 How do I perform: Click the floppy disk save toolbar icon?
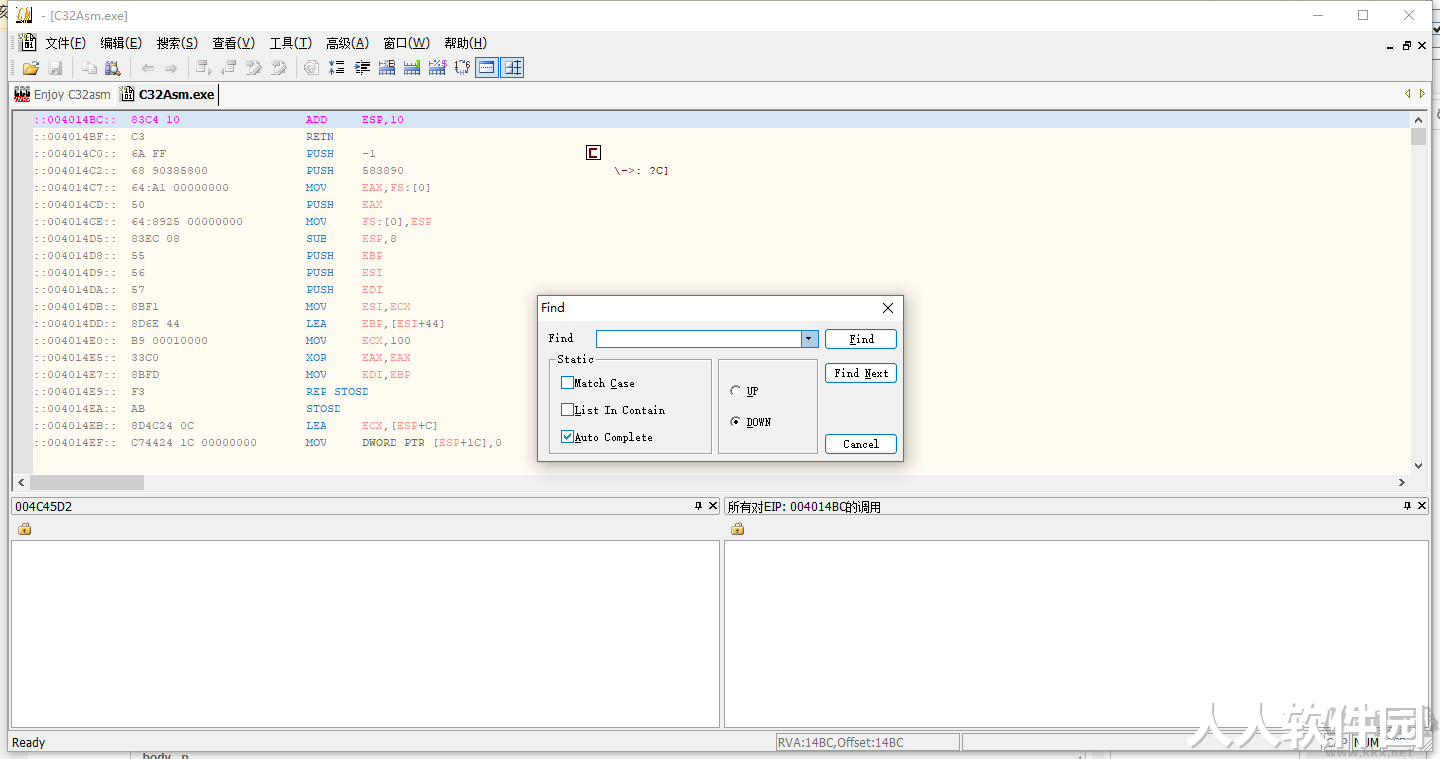click(x=56, y=68)
